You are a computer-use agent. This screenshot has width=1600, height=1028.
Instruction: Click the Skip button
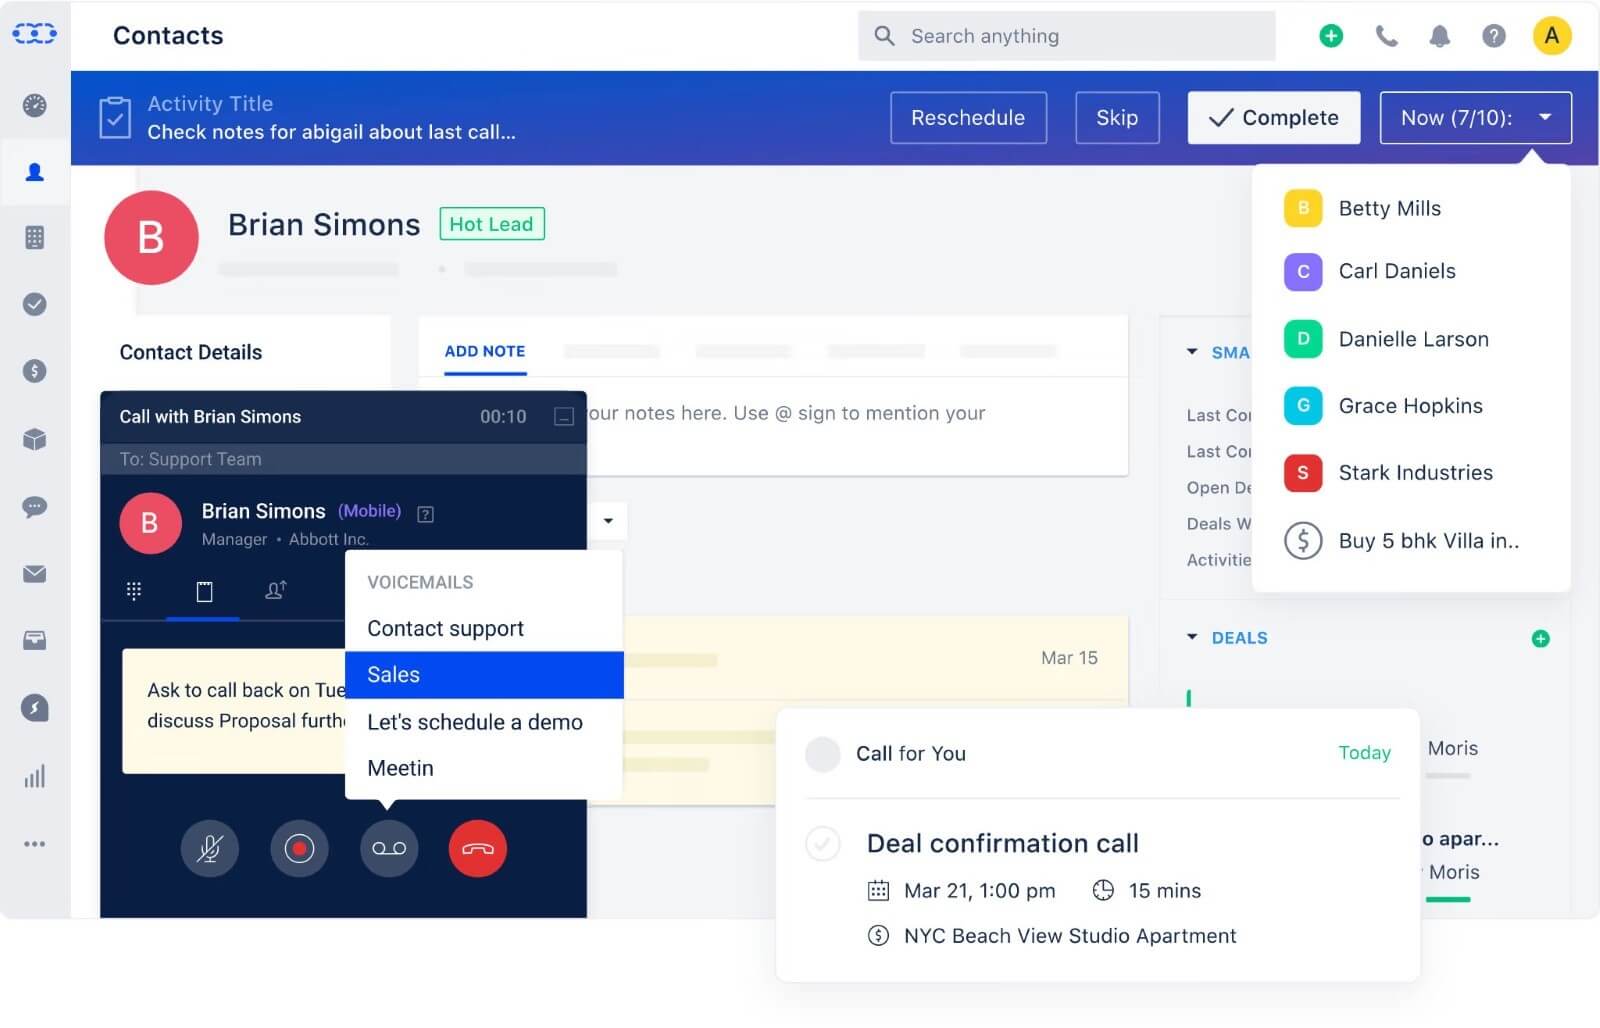pos(1117,118)
